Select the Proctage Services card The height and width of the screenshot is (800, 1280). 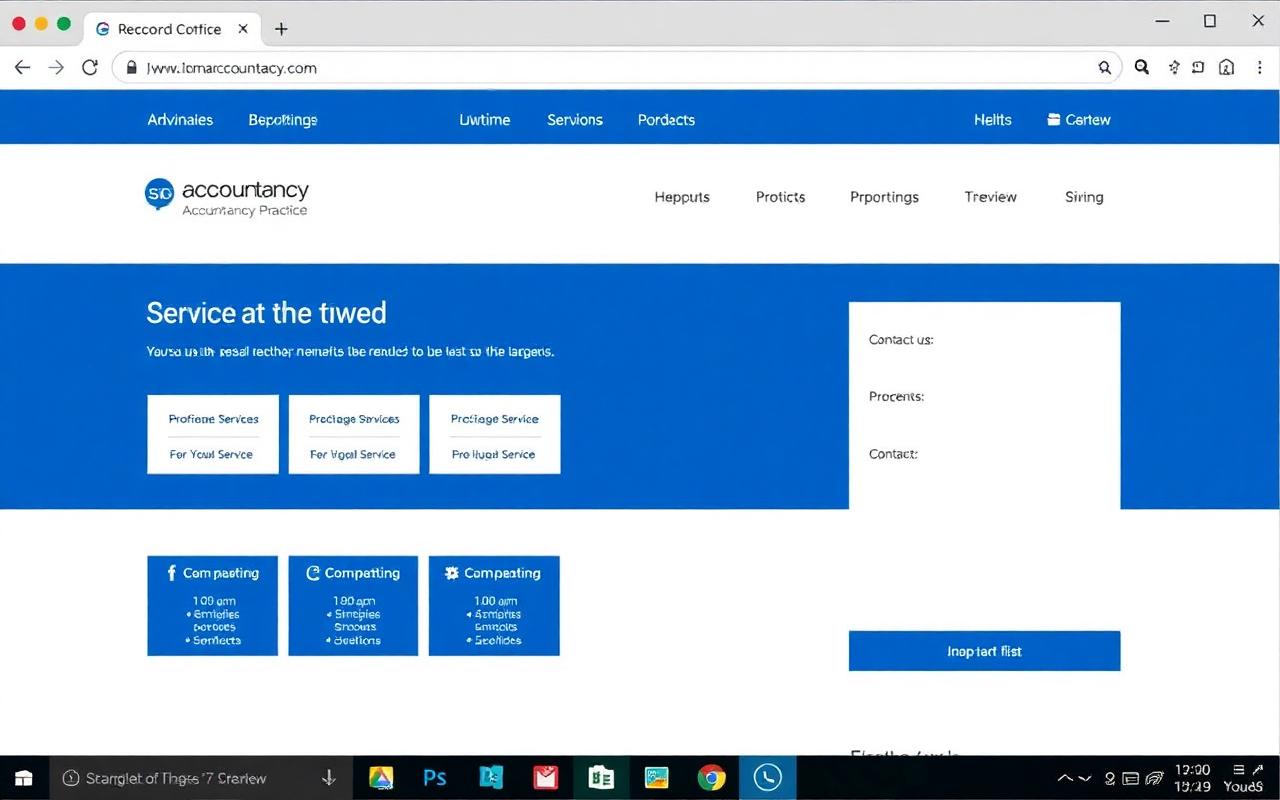(354, 434)
